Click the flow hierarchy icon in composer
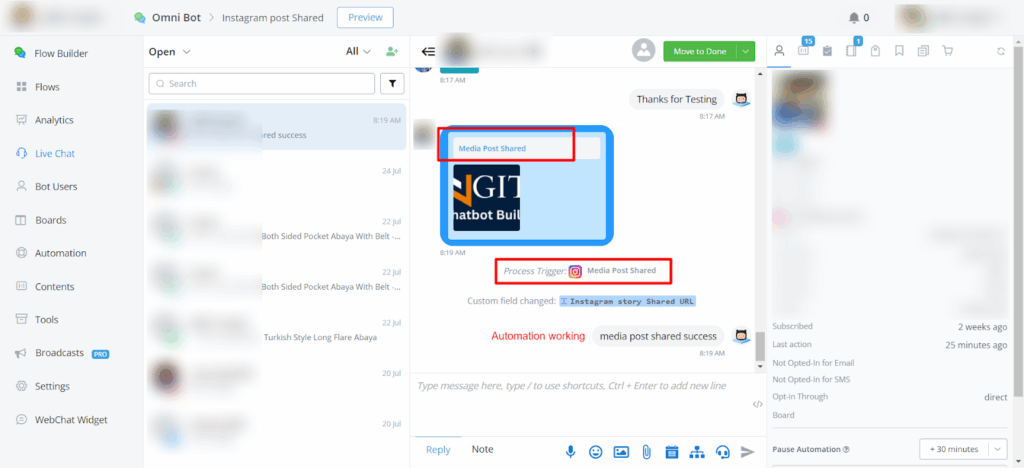The height and width of the screenshot is (468, 1024). point(697,451)
